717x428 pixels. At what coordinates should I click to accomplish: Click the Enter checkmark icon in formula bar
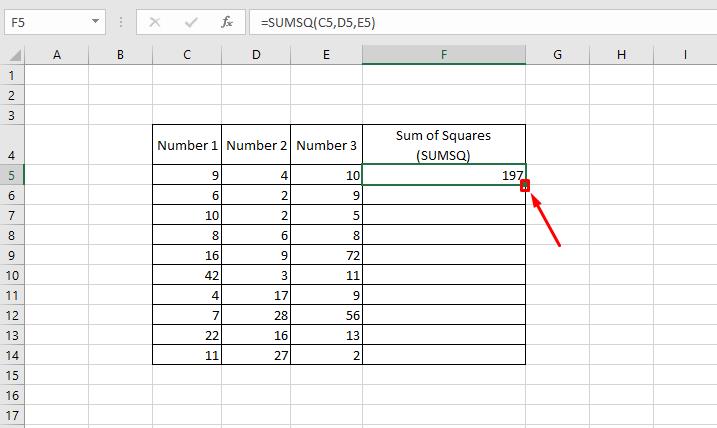(191, 22)
